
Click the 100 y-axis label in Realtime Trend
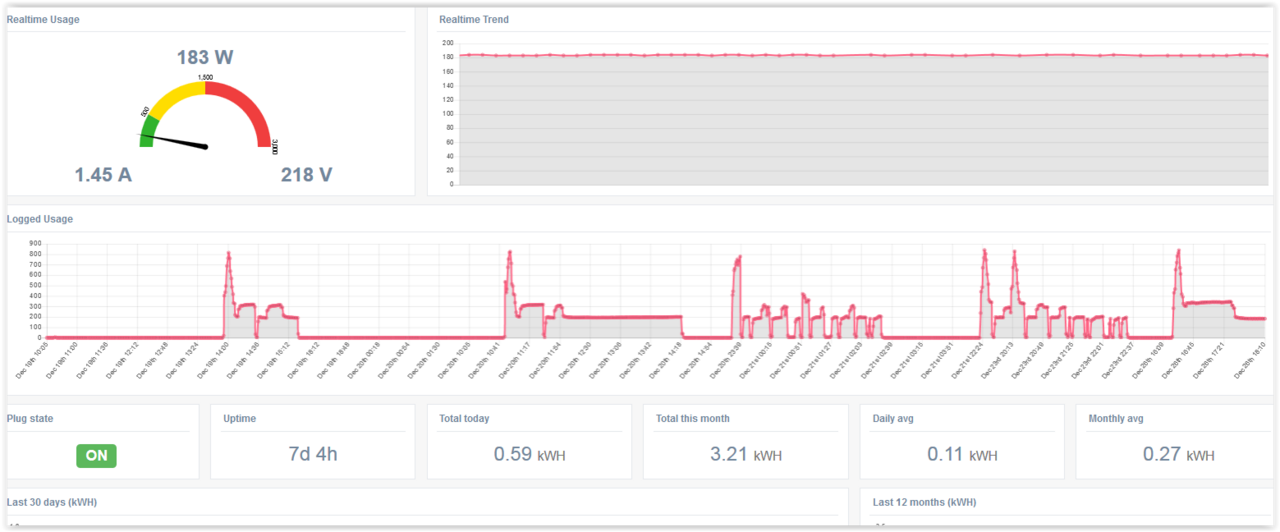click(448, 113)
